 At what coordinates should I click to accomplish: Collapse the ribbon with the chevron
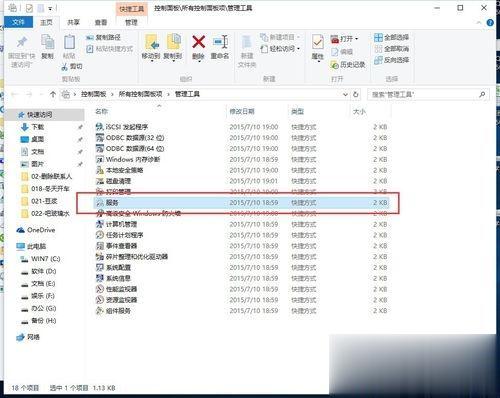tap(479, 23)
